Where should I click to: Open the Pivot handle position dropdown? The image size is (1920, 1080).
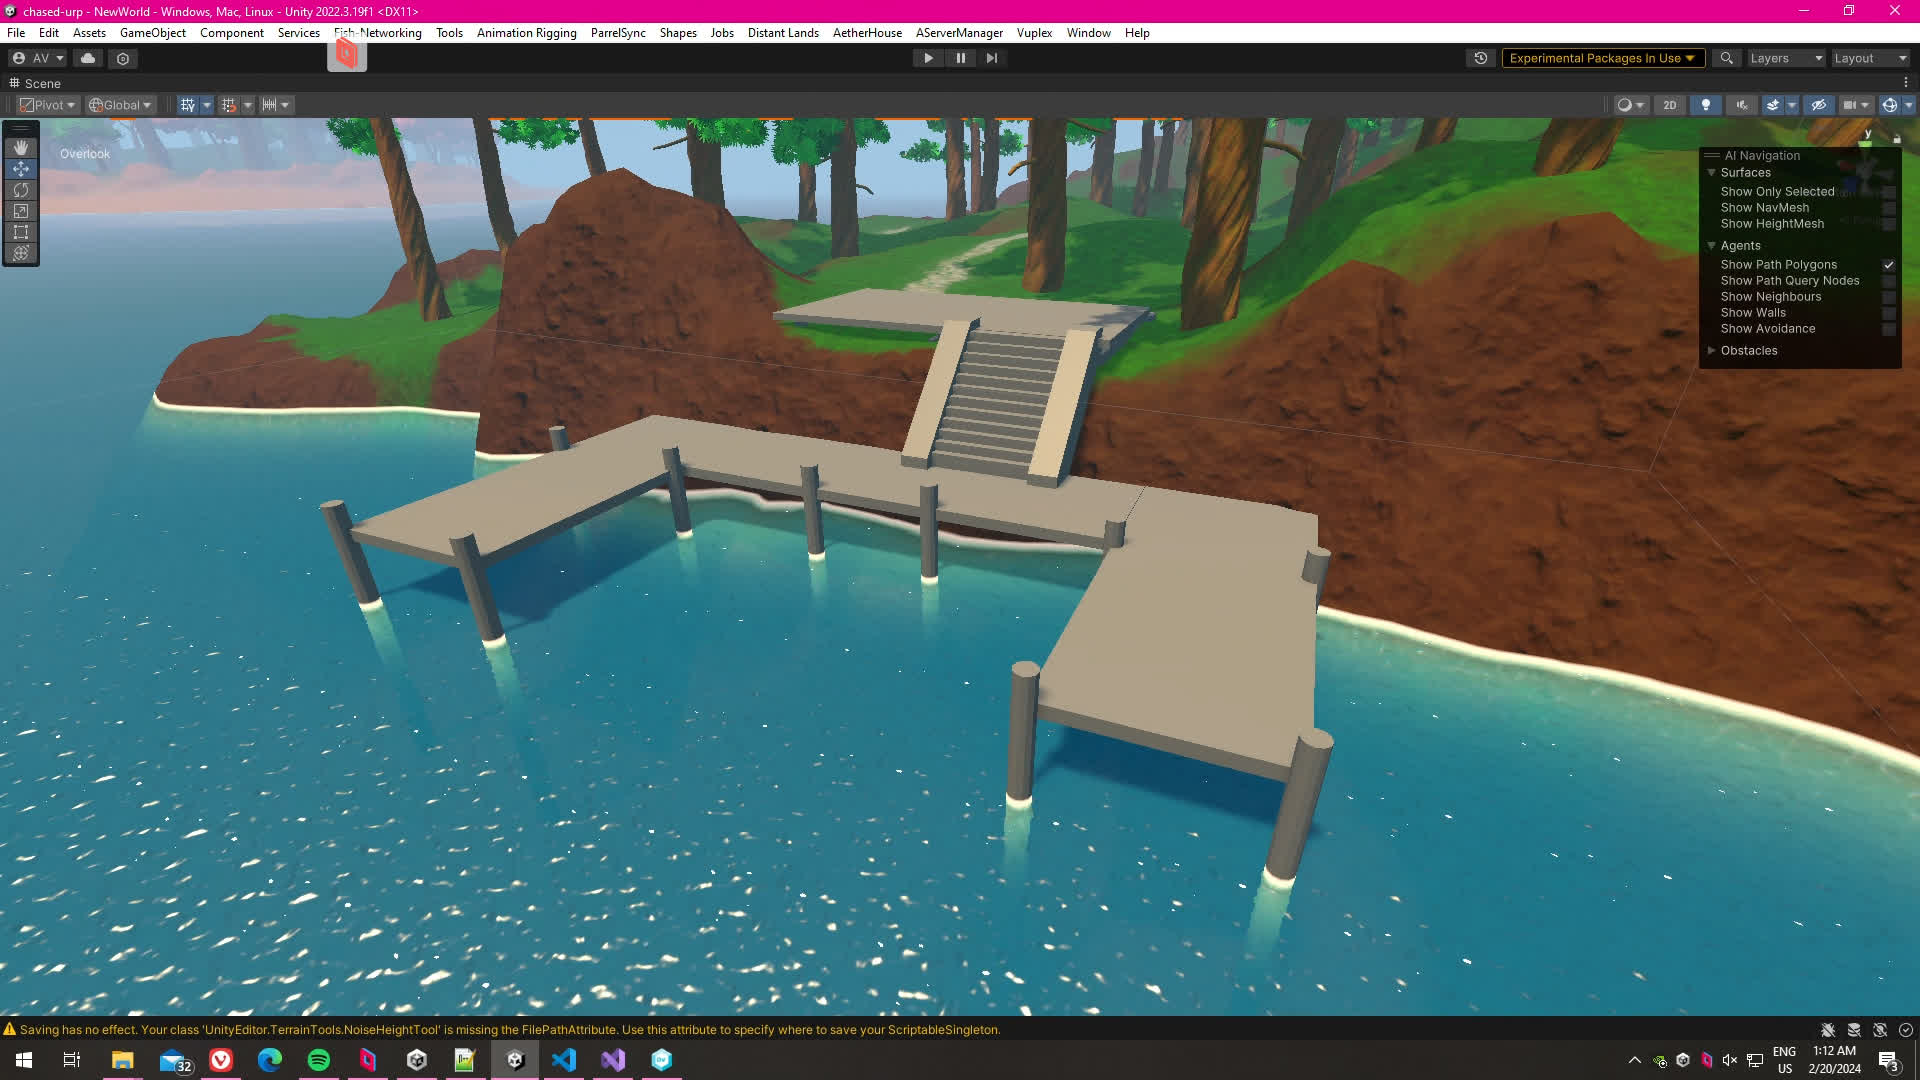pyautogui.click(x=48, y=105)
